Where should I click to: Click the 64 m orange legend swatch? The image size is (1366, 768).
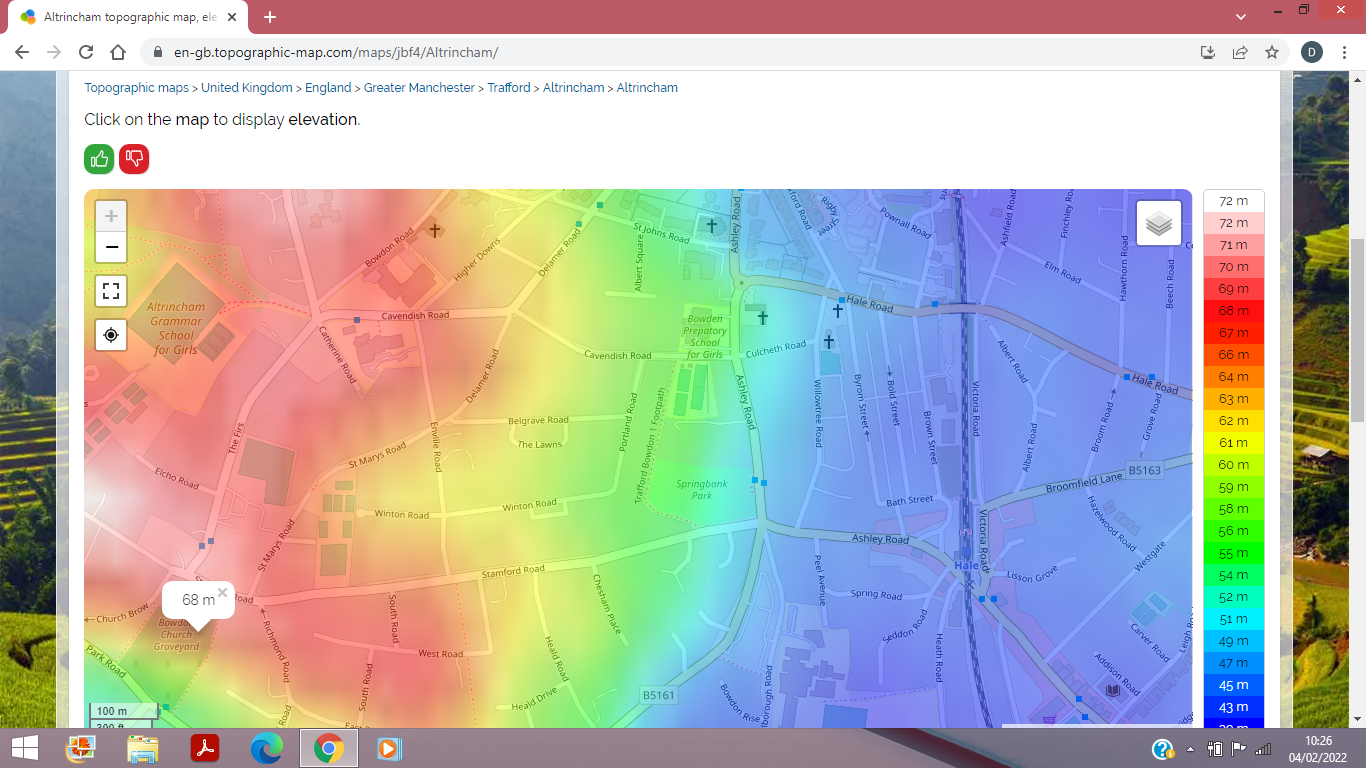(1234, 377)
